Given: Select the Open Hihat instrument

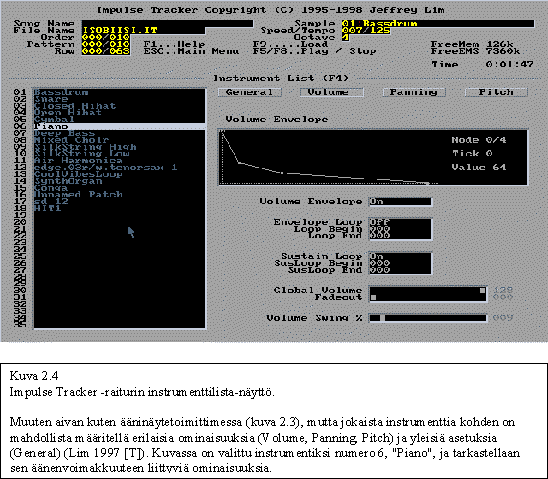Looking at the screenshot, I should tap(119, 113).
